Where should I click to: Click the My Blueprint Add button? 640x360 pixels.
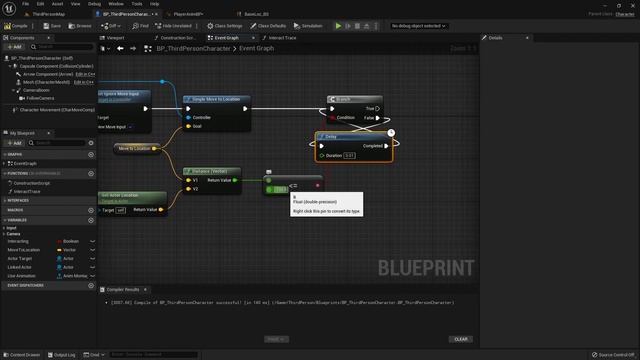[14, 143]
